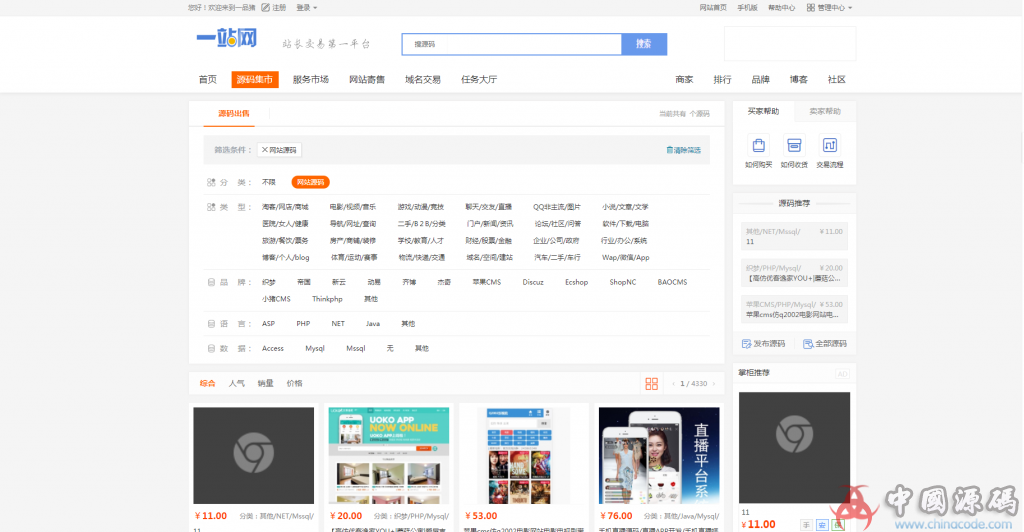Filter type by 游戏/动漫/竞技
This screenshot has height=532, width=1024.
coord(421,207)
